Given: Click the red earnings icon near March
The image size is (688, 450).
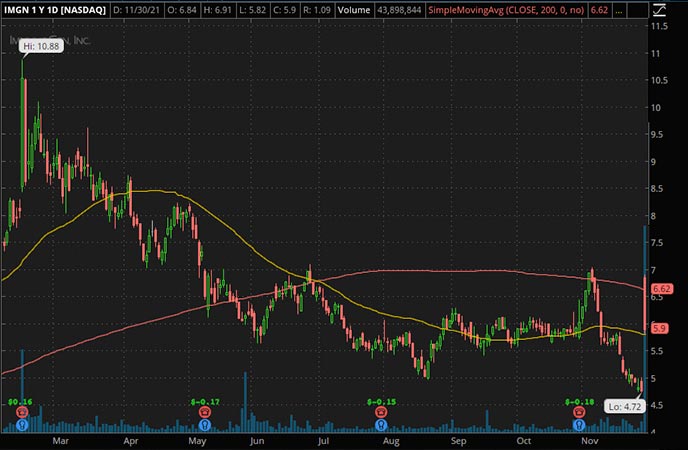Looking at the screenshot, I should (20, 411).
